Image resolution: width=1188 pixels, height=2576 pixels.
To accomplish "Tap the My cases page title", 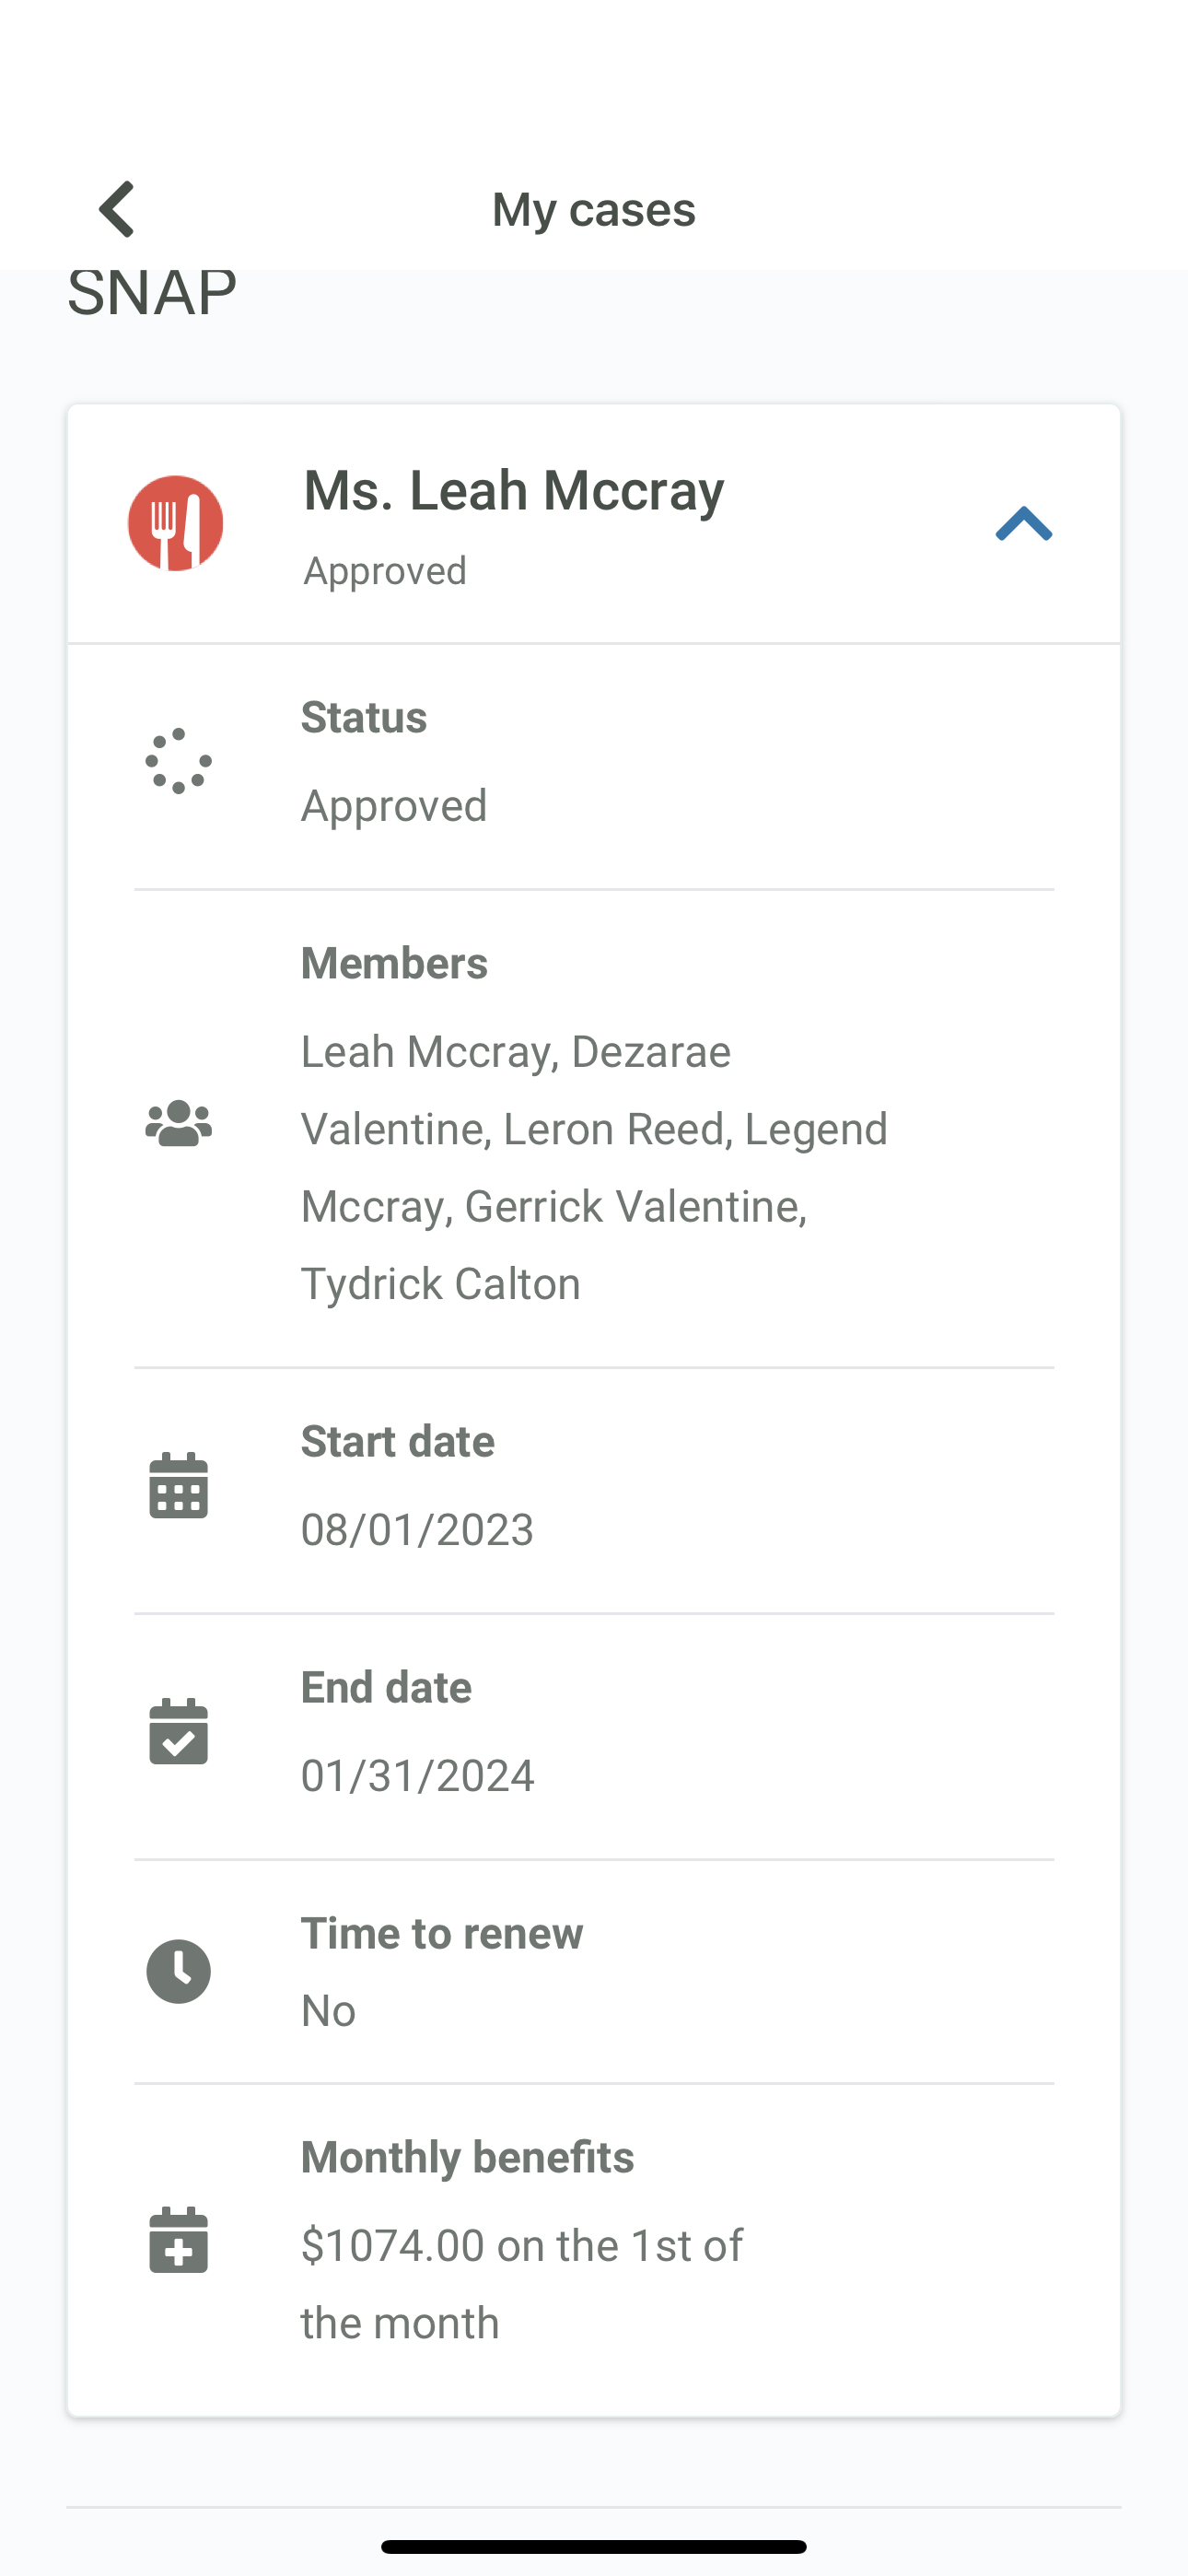I will [x=594, y=209].
